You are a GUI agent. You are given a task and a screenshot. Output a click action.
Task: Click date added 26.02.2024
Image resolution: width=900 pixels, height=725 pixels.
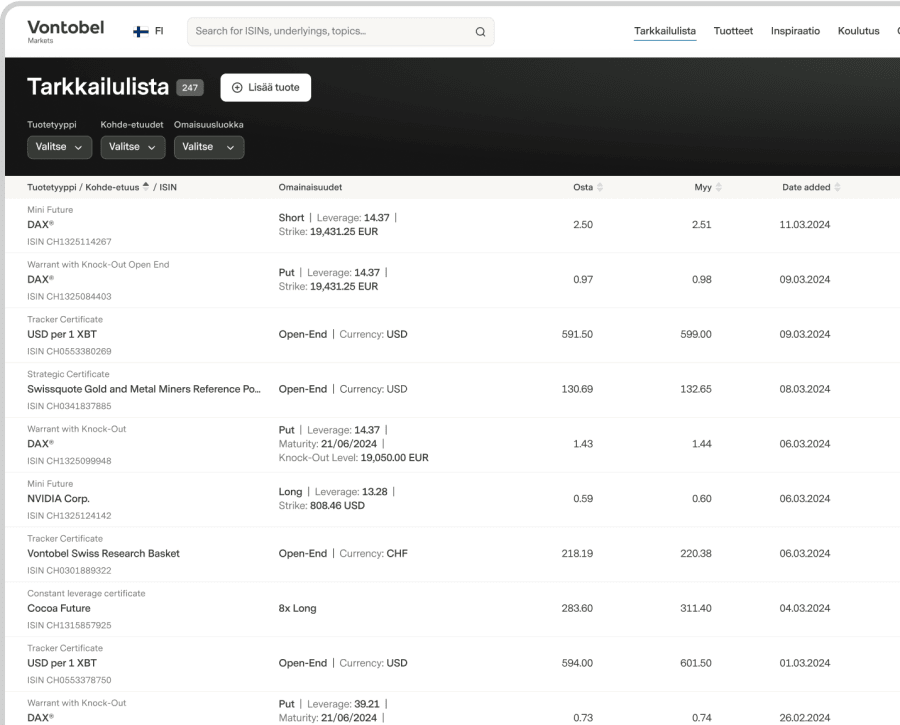[x=805, y=718]
